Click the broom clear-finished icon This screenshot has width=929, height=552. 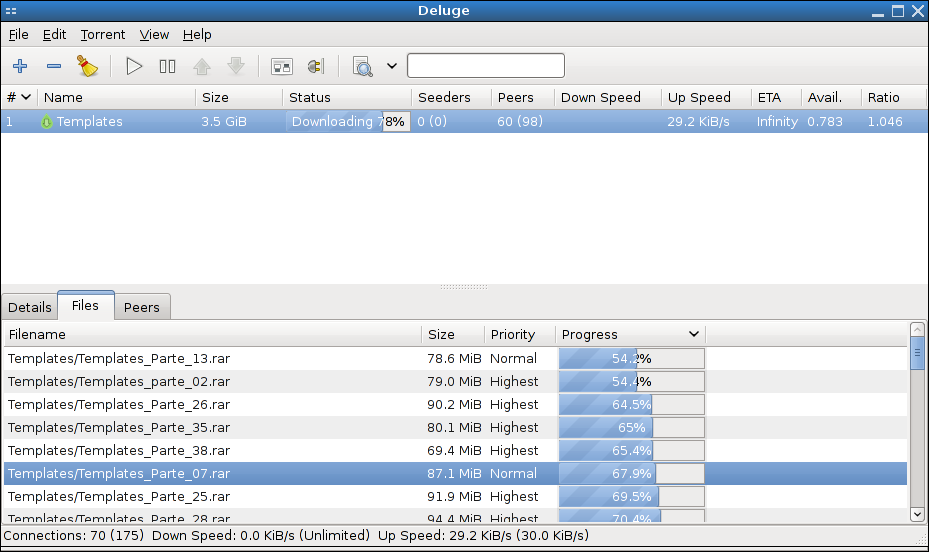click(88, 67)
